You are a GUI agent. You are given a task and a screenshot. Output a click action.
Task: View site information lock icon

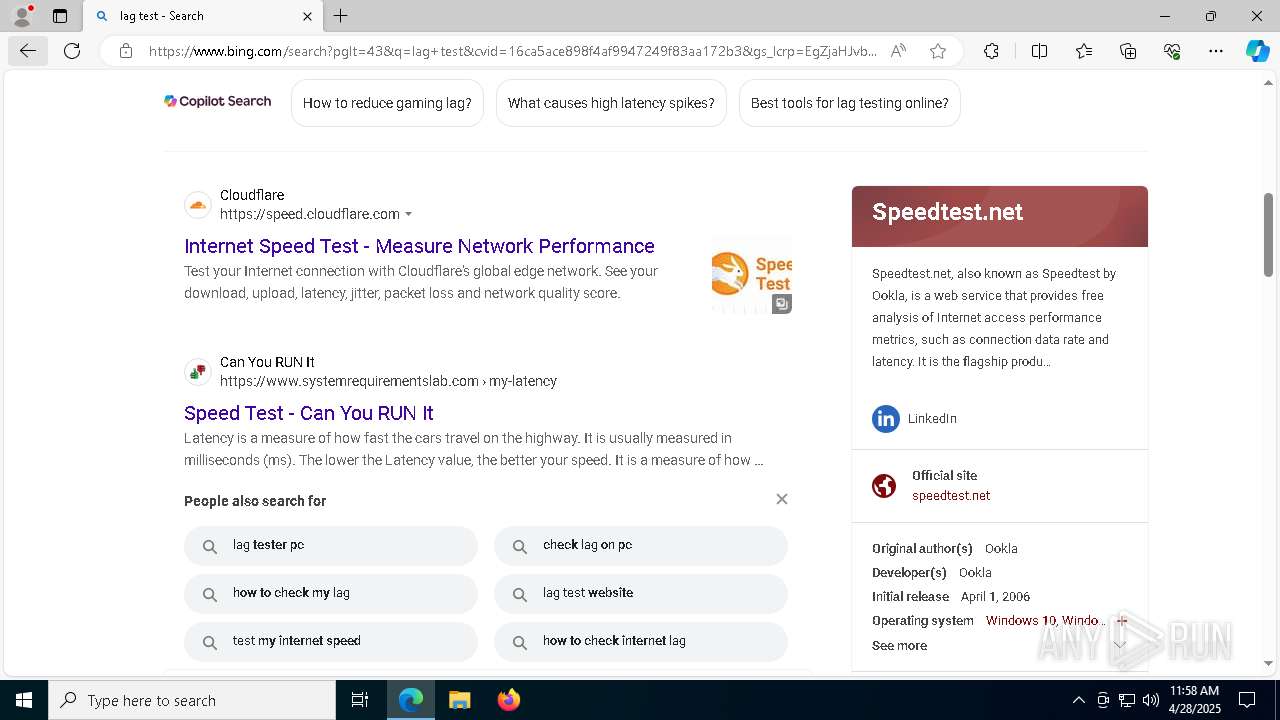tap(126, 51)
